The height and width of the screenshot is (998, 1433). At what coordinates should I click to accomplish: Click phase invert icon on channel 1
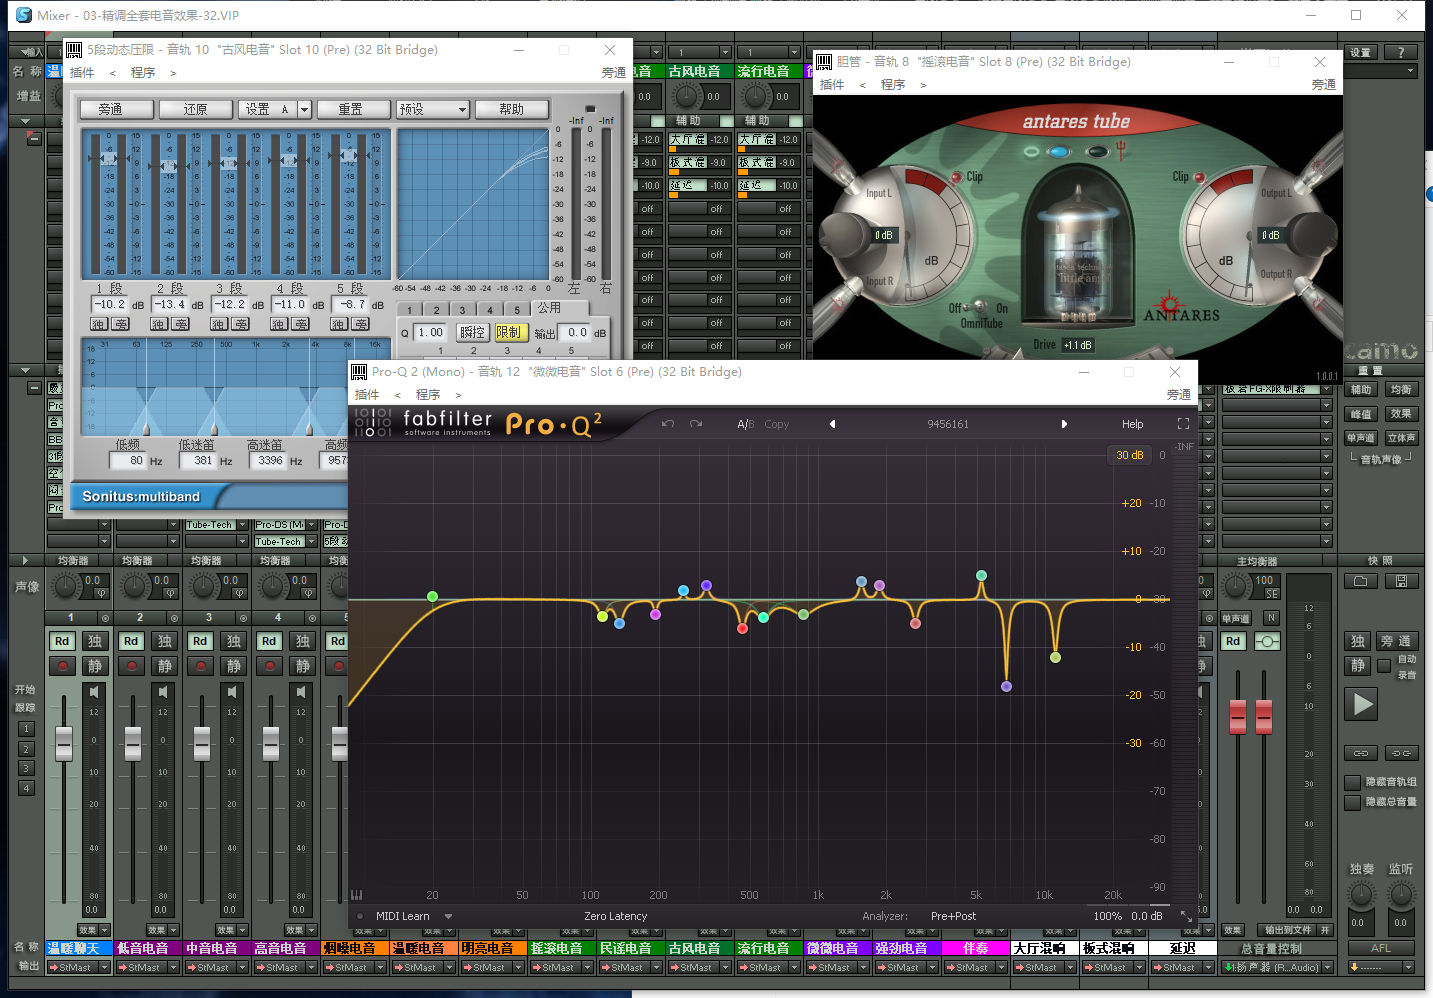101,593
